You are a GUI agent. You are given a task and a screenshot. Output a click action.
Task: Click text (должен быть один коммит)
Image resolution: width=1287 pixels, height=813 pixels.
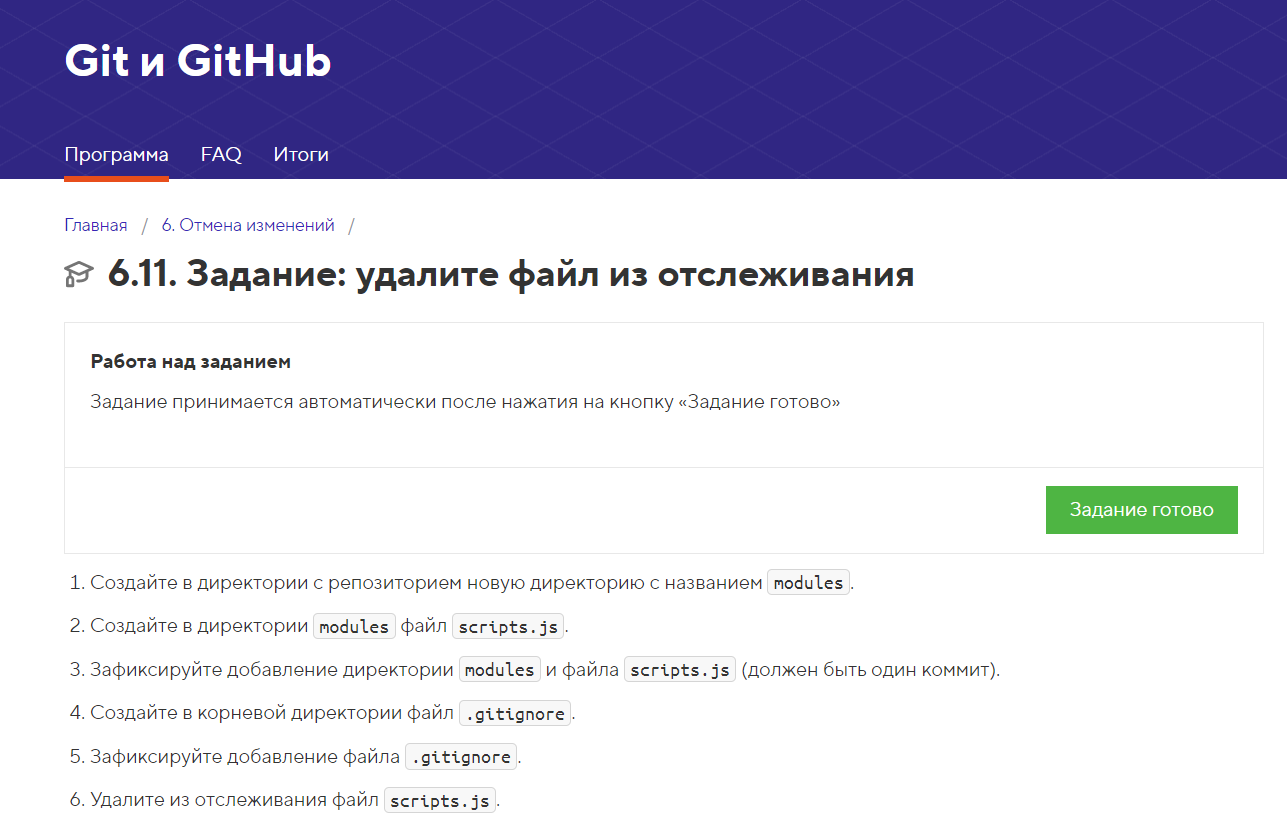point(871,670)
